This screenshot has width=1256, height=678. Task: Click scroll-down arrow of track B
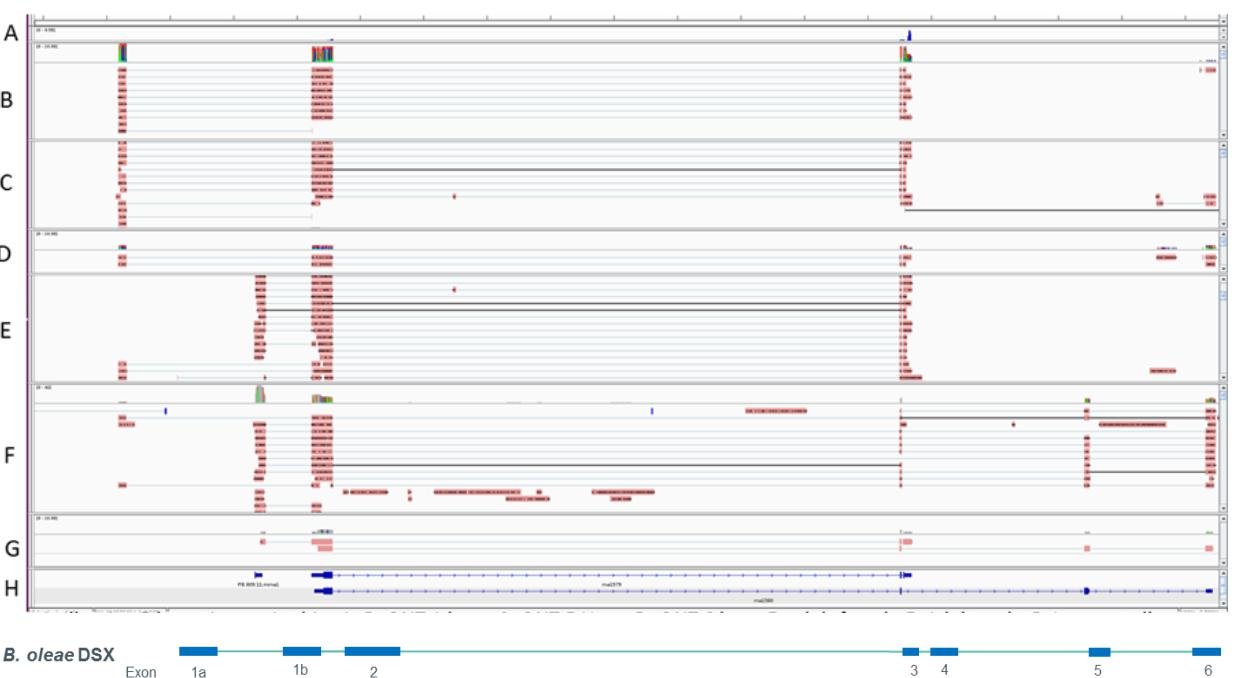click(1225, 133)
